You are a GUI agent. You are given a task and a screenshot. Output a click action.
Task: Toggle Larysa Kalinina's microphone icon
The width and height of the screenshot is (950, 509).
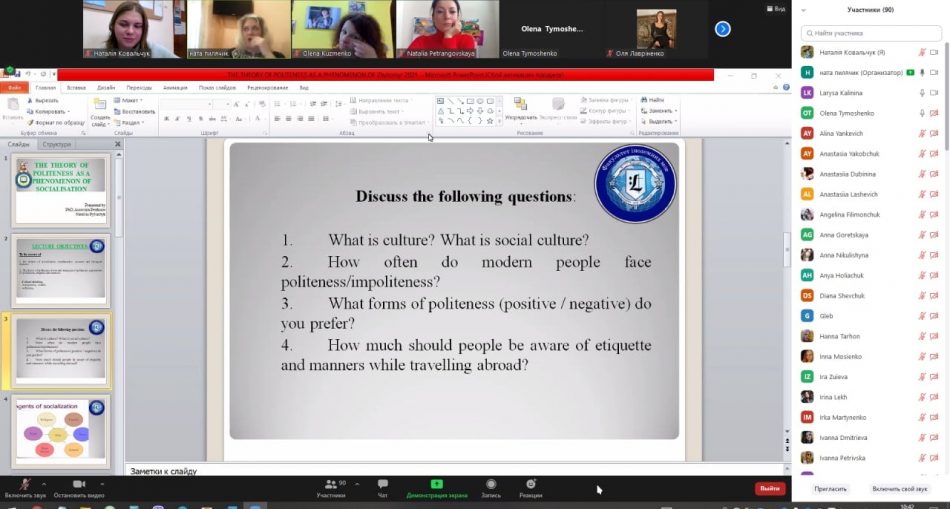click(922, 92)
